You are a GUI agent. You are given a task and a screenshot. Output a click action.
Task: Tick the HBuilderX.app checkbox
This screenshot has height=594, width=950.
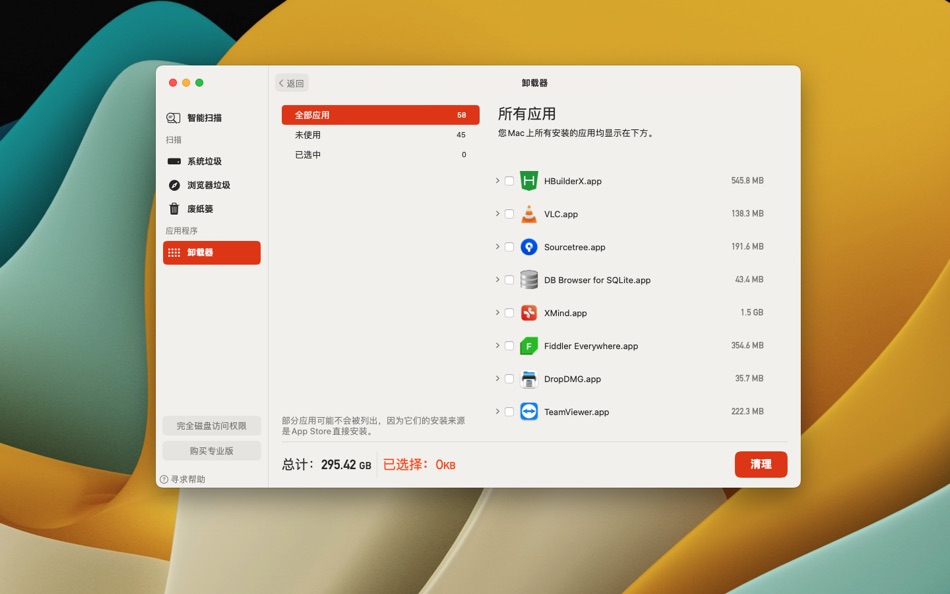[x=509, y=181]
